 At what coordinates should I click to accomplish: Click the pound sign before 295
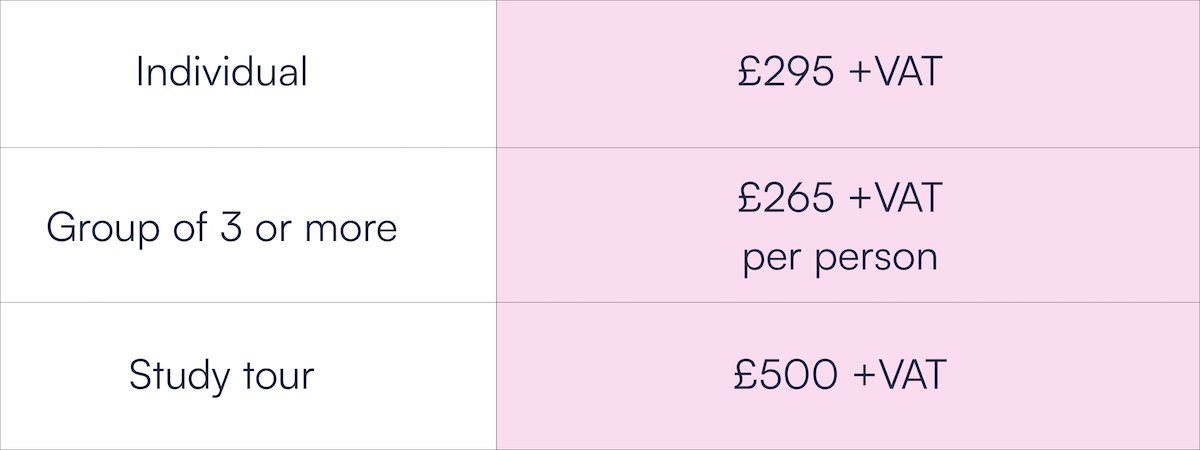click(750, 73)
